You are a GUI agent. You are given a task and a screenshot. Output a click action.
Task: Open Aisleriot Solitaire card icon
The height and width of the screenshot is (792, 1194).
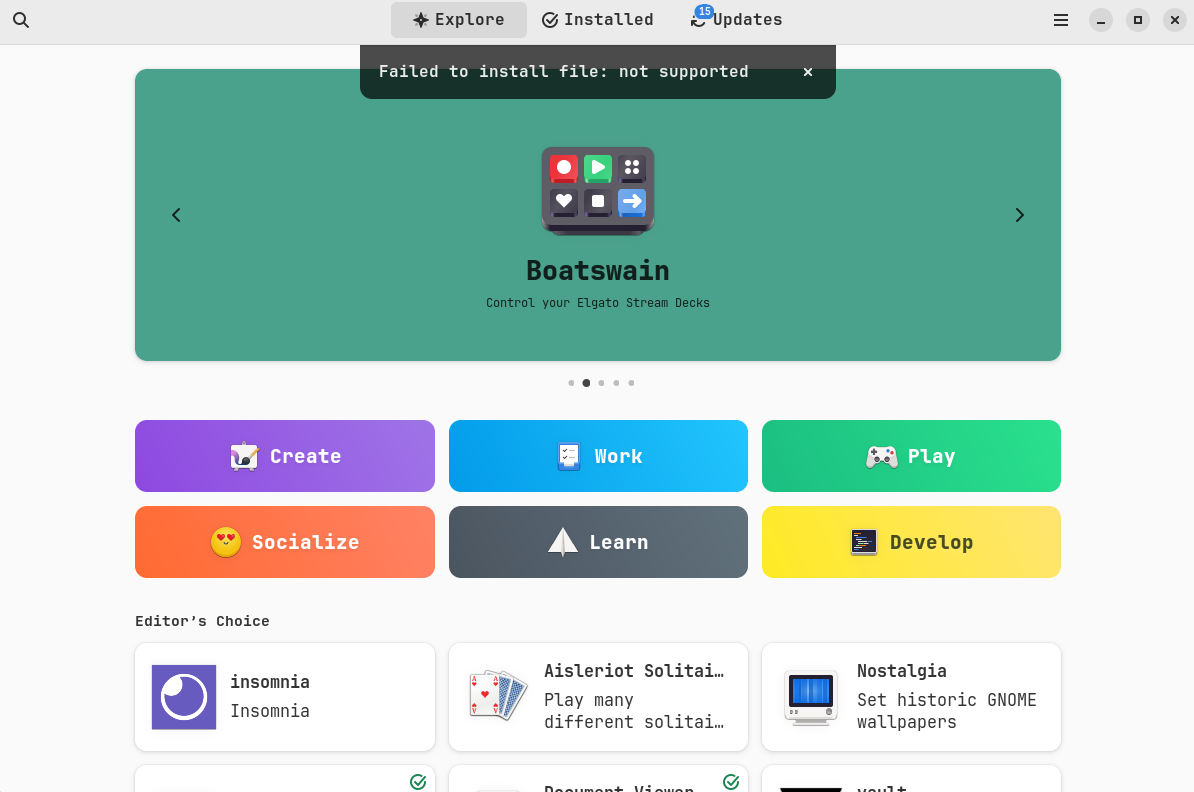[497, 695]
